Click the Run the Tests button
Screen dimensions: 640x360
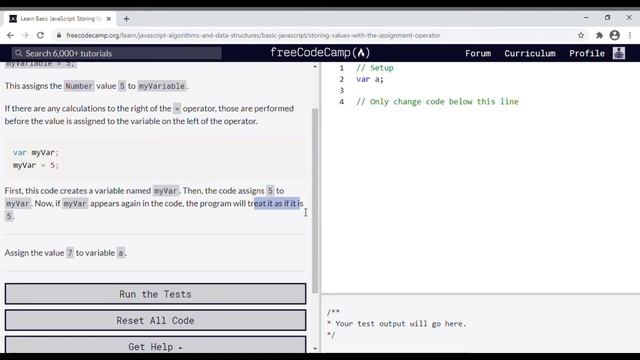pyautogui.click(x=156, y=294)
